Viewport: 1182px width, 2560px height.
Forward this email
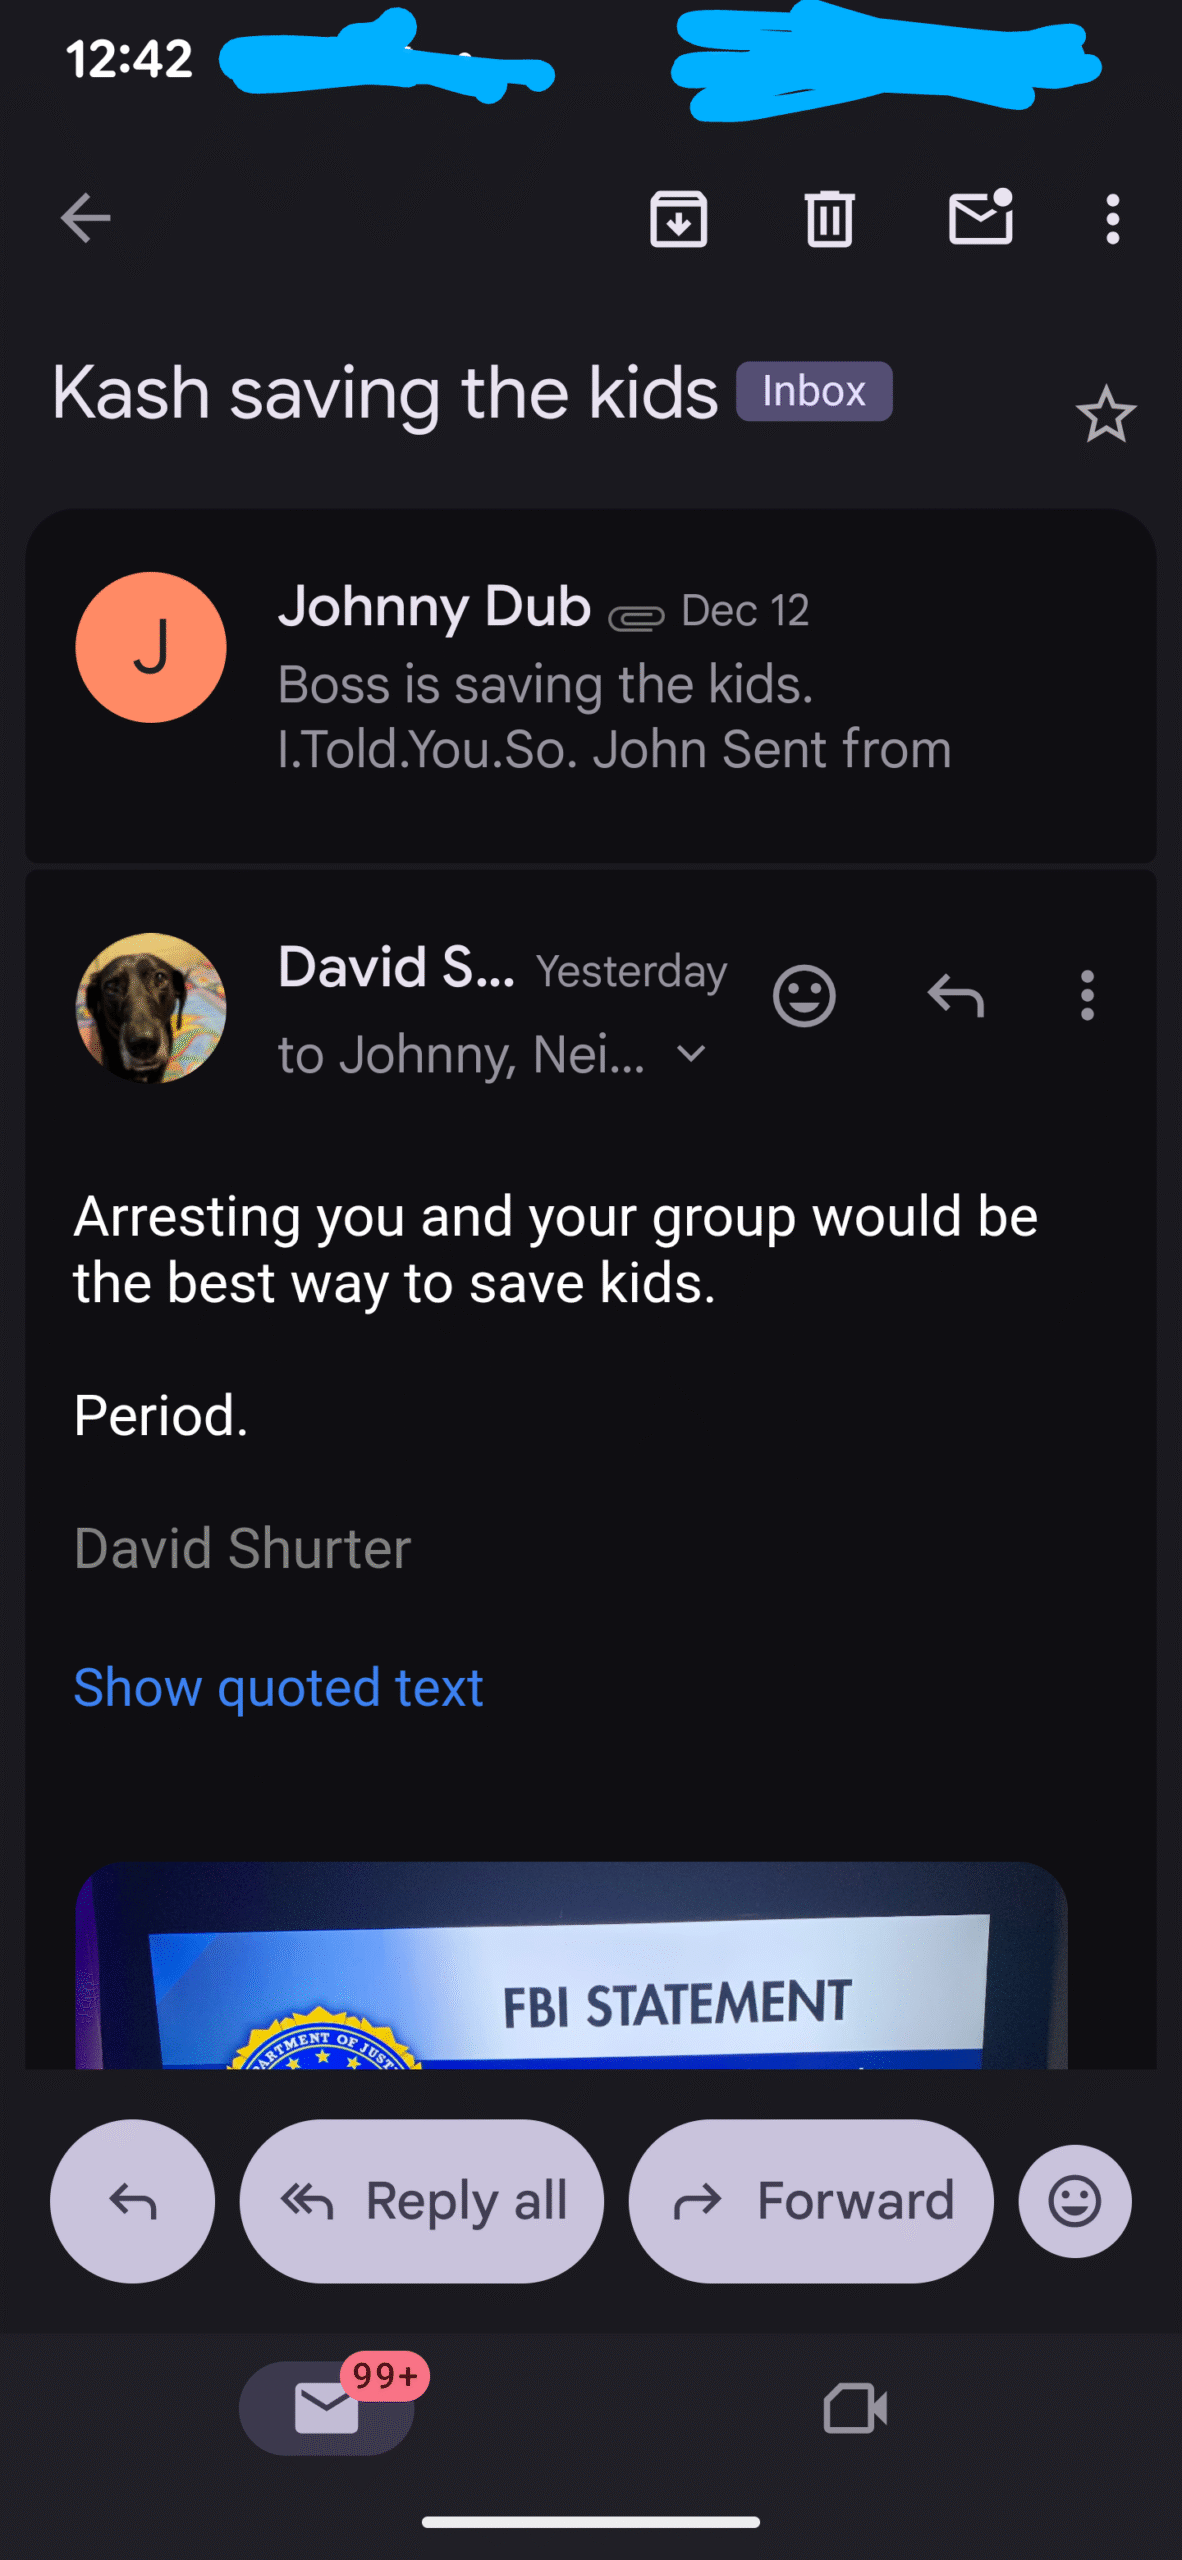(x=811, y=2201)
